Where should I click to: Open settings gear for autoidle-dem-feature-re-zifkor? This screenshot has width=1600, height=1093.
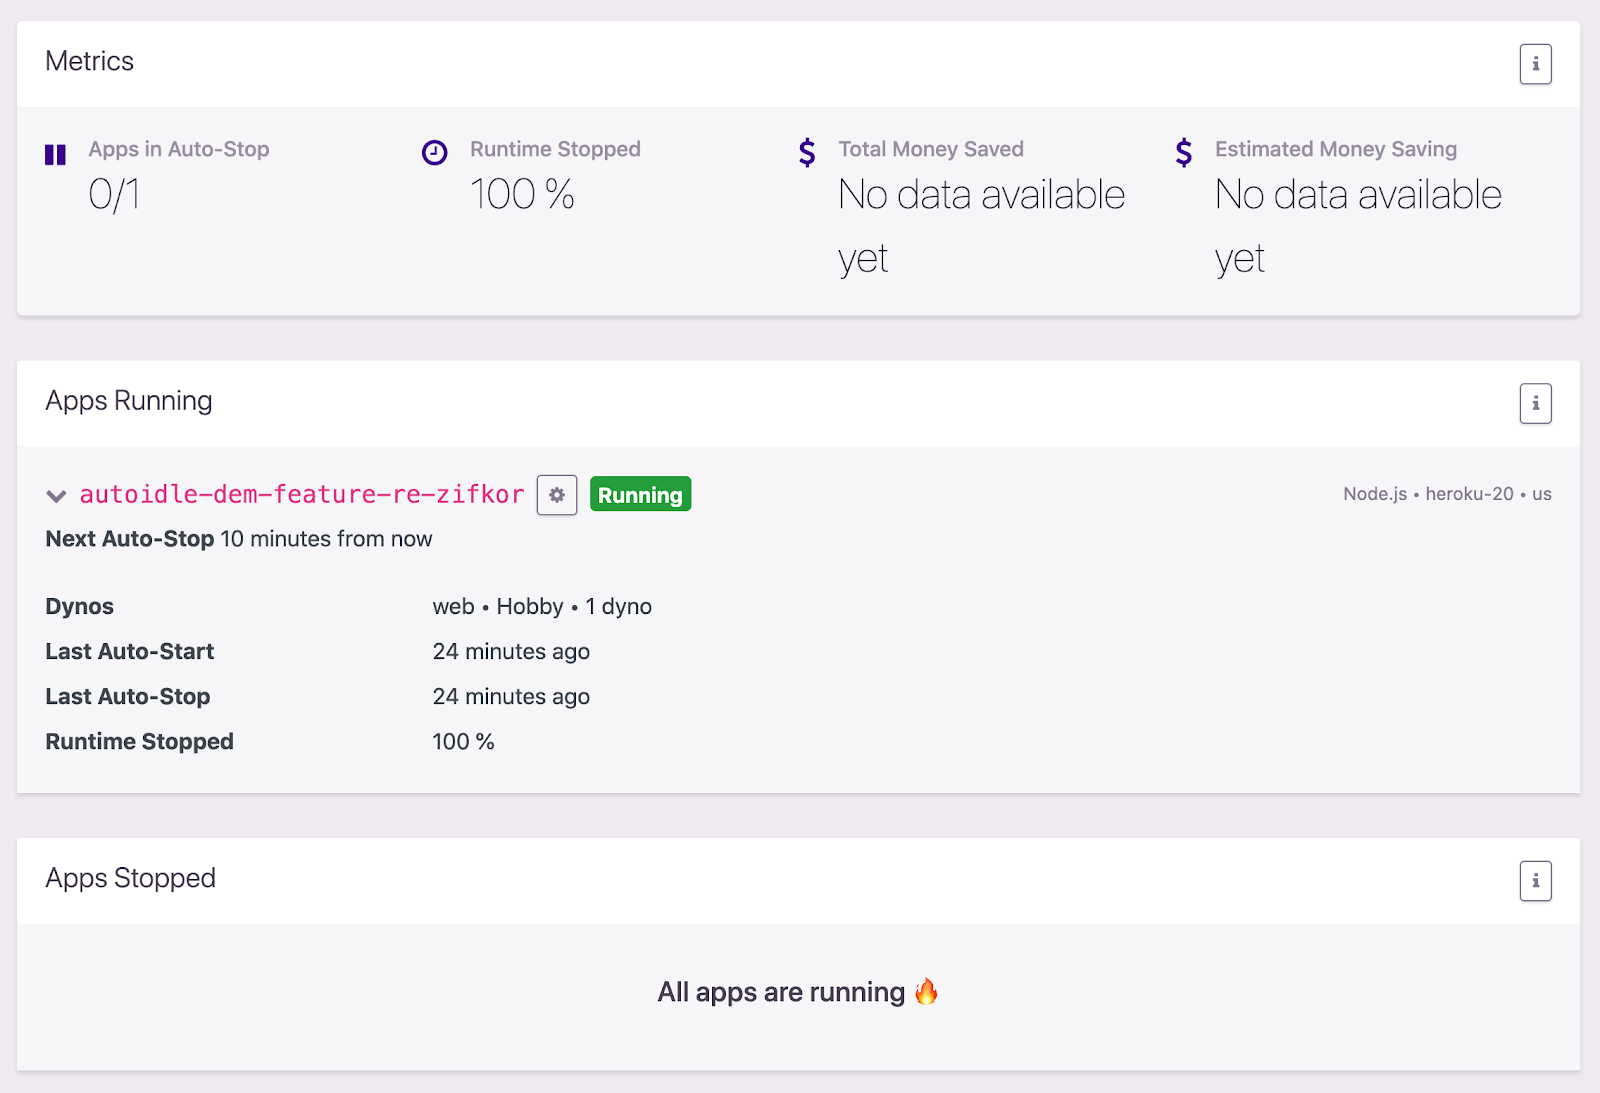tap(557, 495)
